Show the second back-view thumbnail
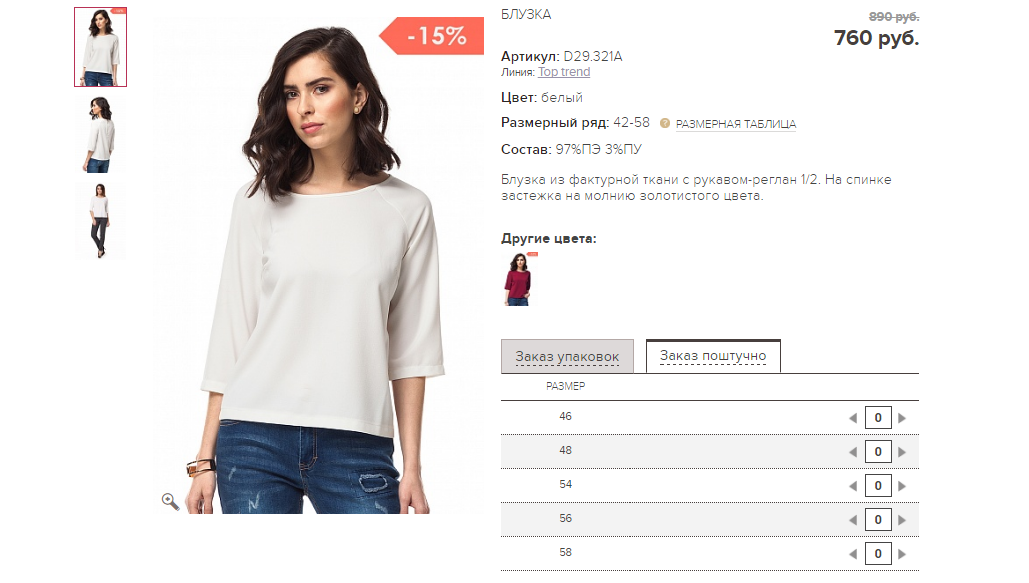 100,134
